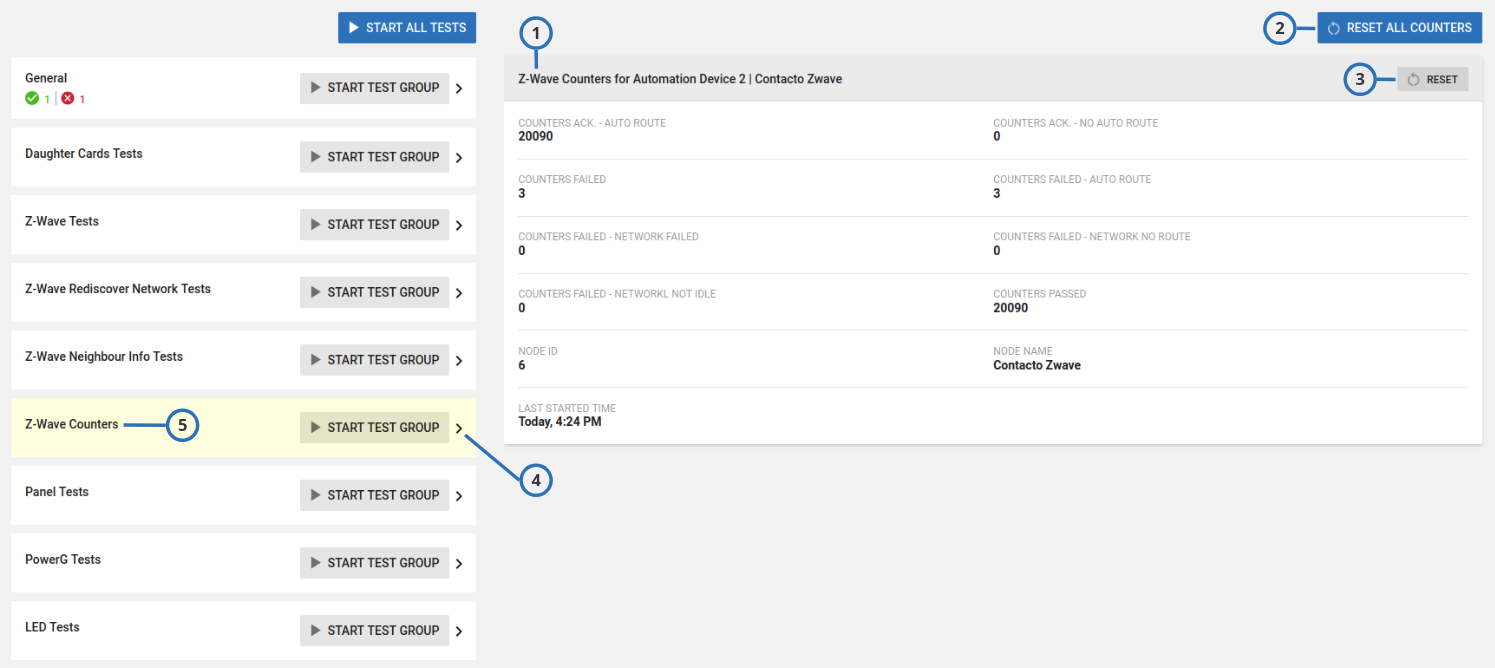Click the green passed status icon under General
The width and height of the screenshot is (1495, 668).
pos(32,99)
